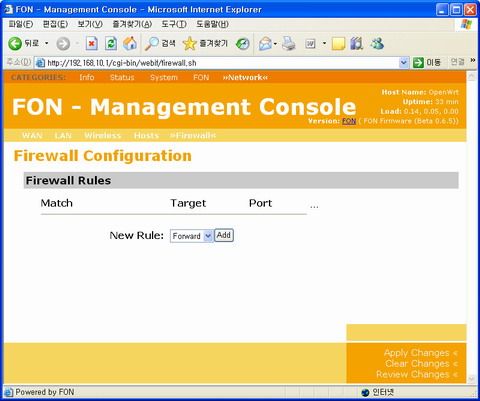The image size is (480, 401).
Task: Open the 즐겨찾기(A) menu
Action: 132,24
